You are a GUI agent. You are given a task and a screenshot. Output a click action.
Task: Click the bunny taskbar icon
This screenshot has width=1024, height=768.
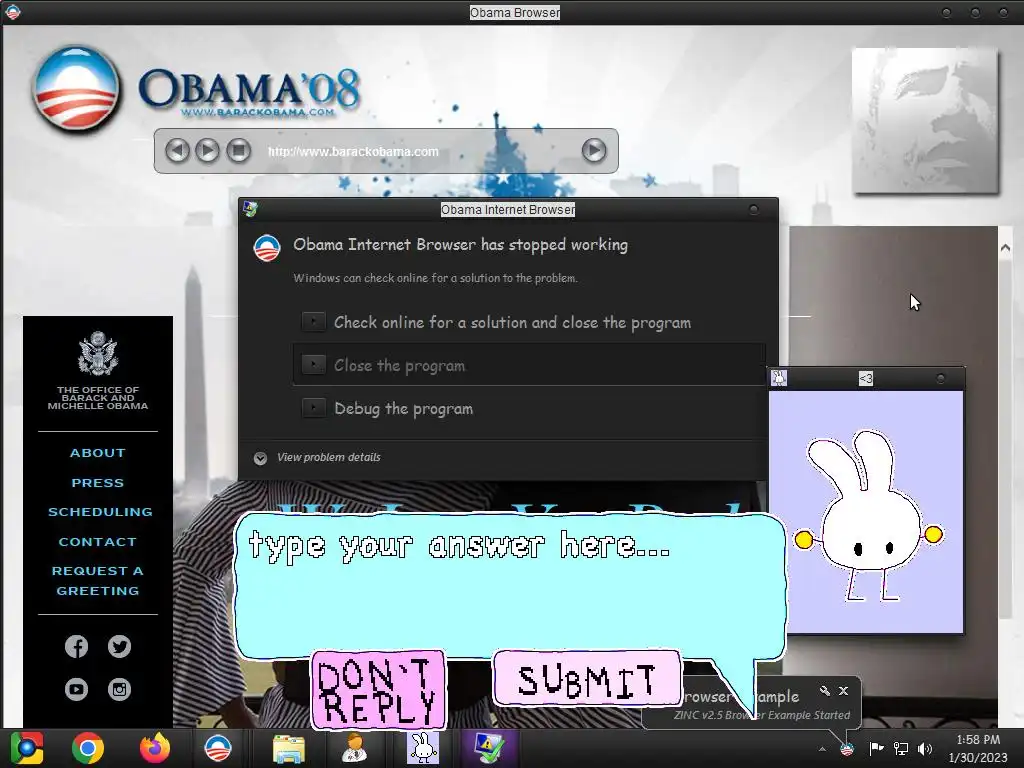pos(423,748)
